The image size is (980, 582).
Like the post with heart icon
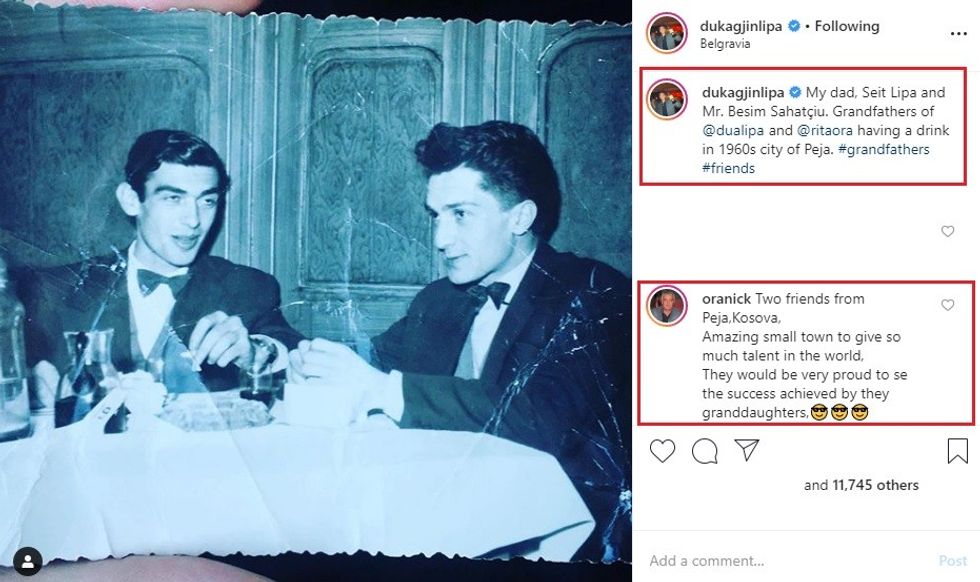[662, 451]
